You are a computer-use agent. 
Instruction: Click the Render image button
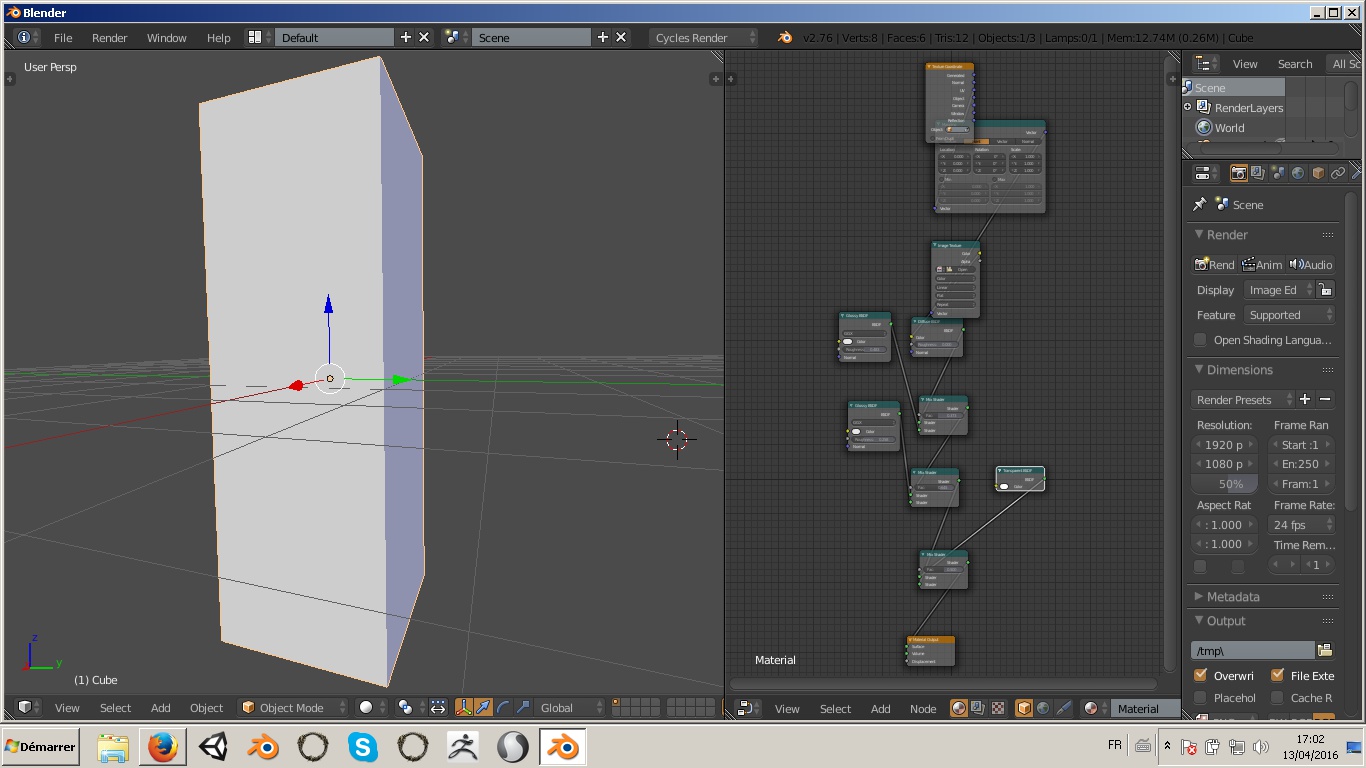[x=1215, y=264]
